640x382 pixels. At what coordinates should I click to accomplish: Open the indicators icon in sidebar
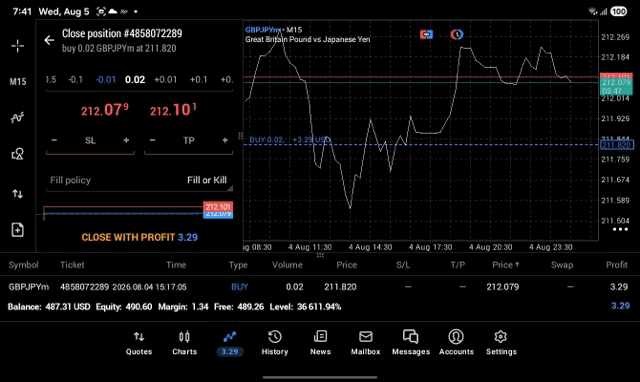[x=18, y=118]
